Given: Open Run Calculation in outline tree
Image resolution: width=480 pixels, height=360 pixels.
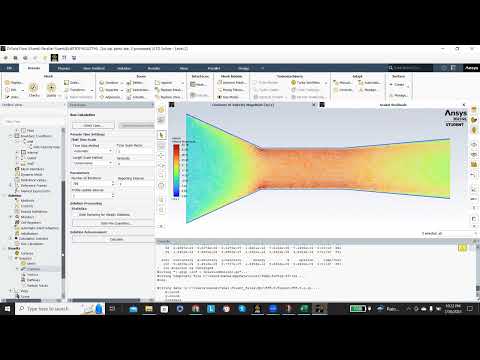Looking at the screenshot, I should [x=29, y=244].
